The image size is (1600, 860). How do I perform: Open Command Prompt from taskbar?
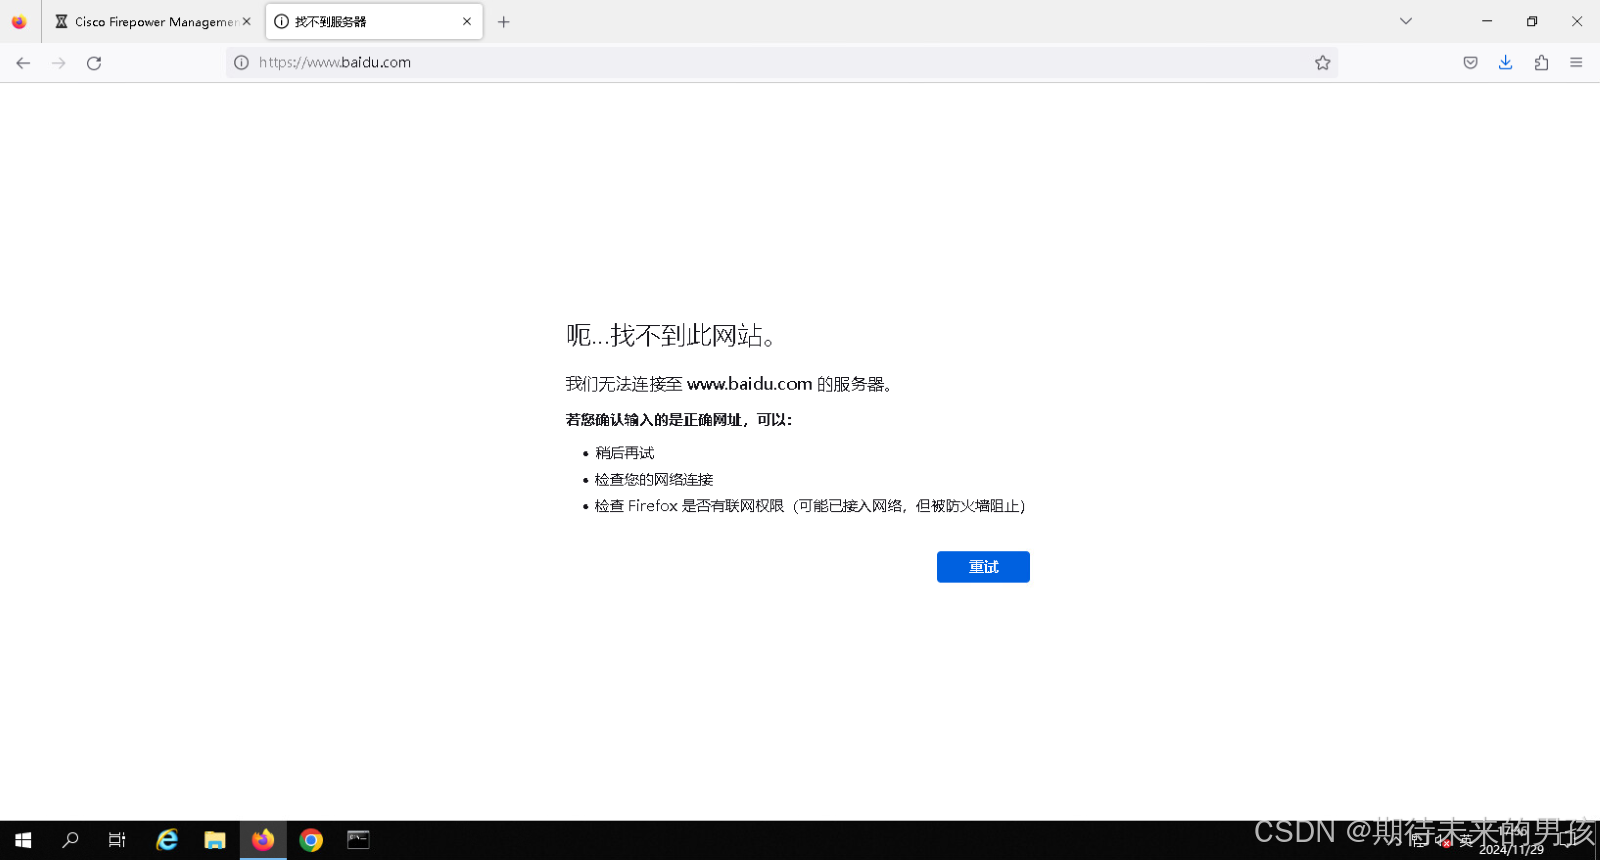pos(358,840)
